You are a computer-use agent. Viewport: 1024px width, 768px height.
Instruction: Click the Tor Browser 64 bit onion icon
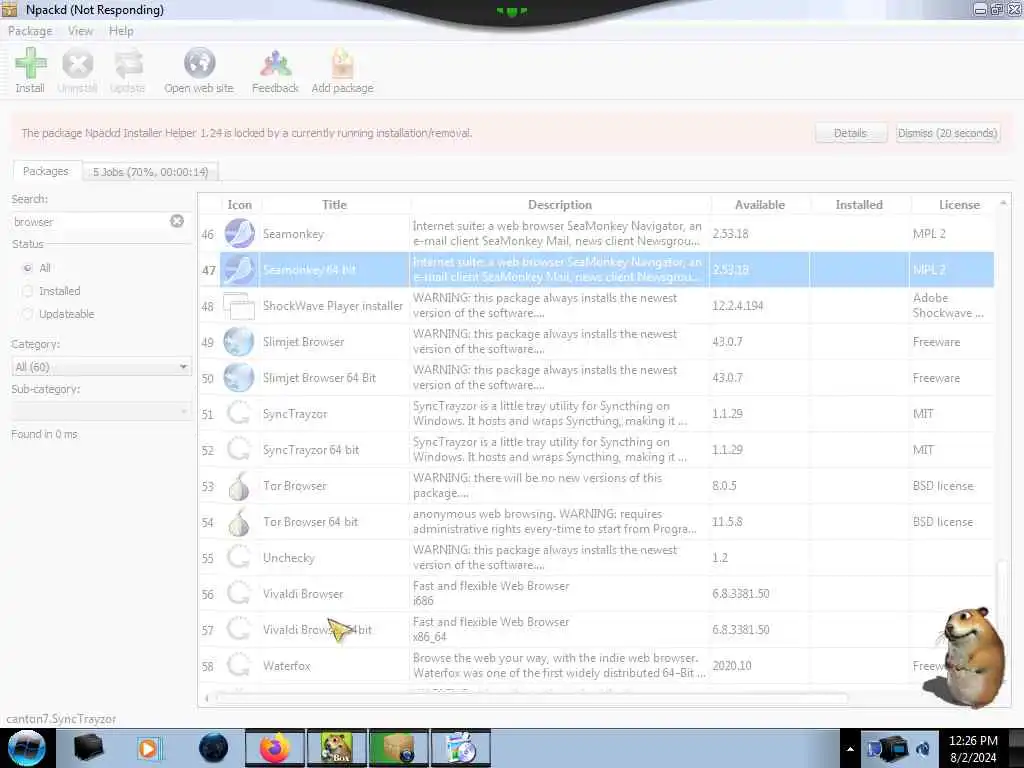pos(239,522)
